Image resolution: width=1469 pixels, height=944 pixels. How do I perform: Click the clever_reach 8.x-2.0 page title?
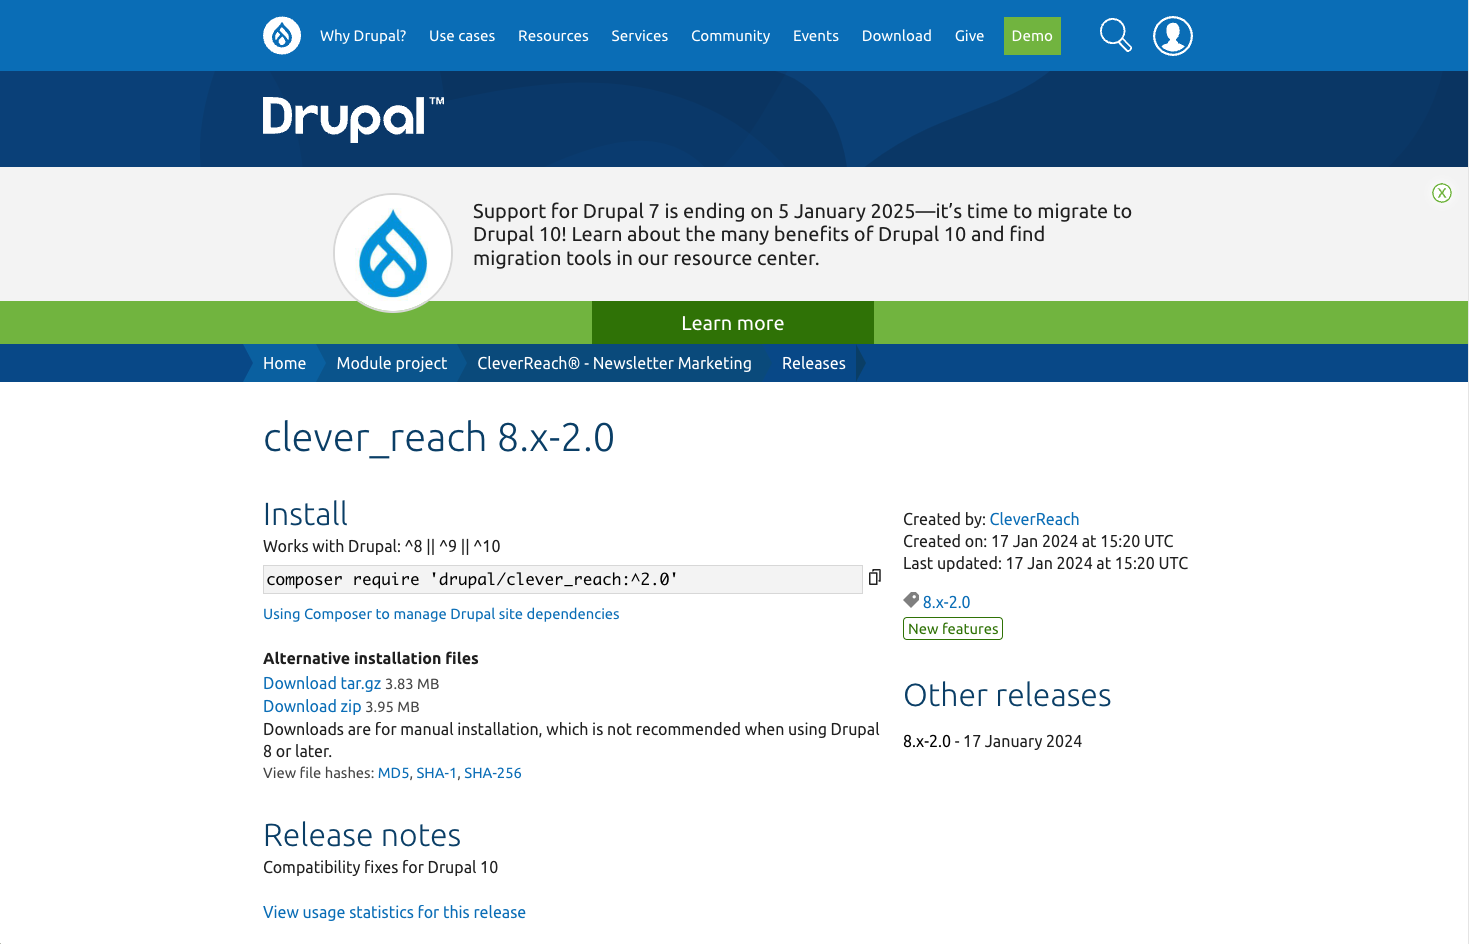coord(439,438)
